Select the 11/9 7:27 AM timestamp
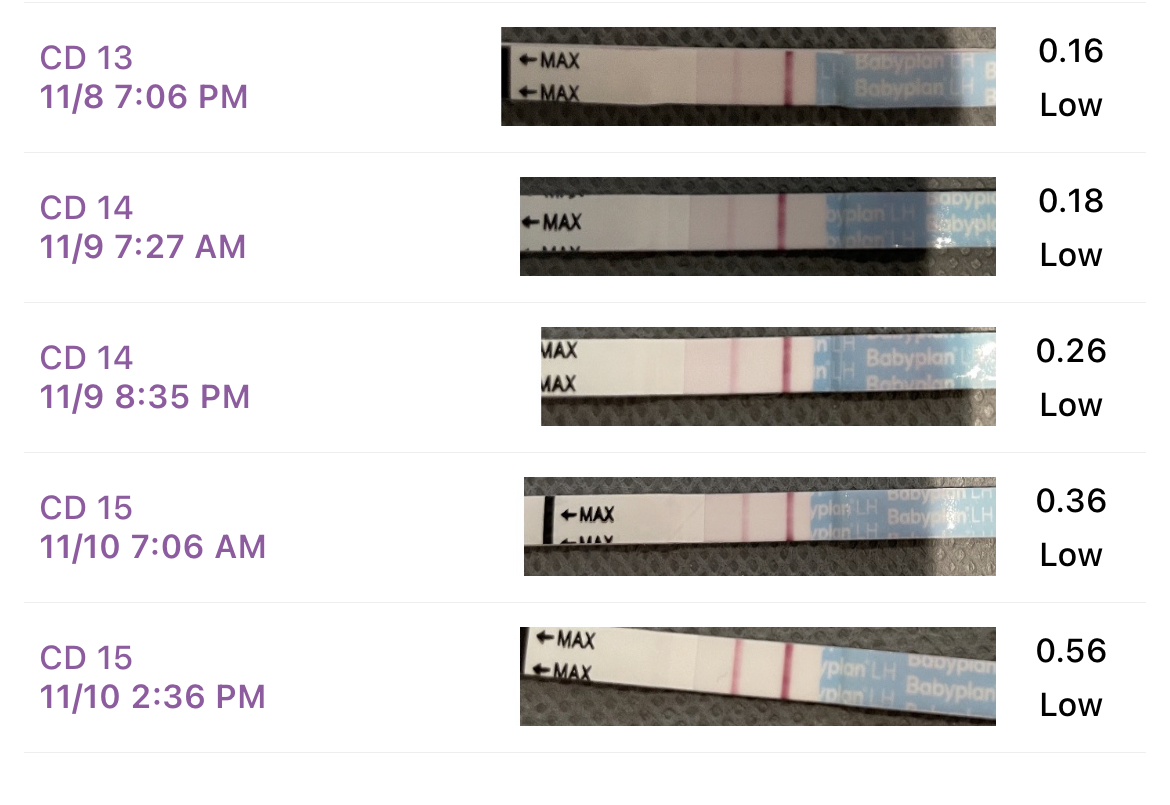 143,247
